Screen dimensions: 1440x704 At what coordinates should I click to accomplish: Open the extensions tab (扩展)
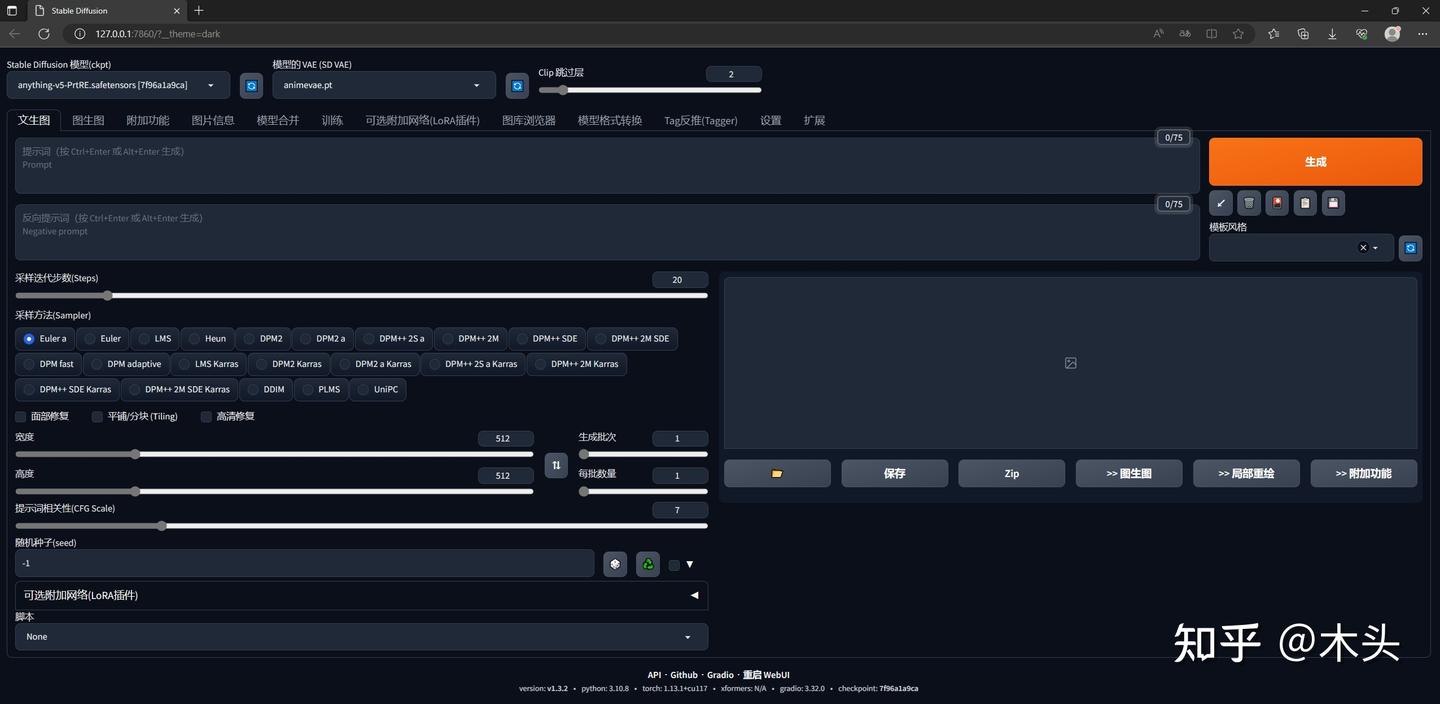tap(814, 120)
